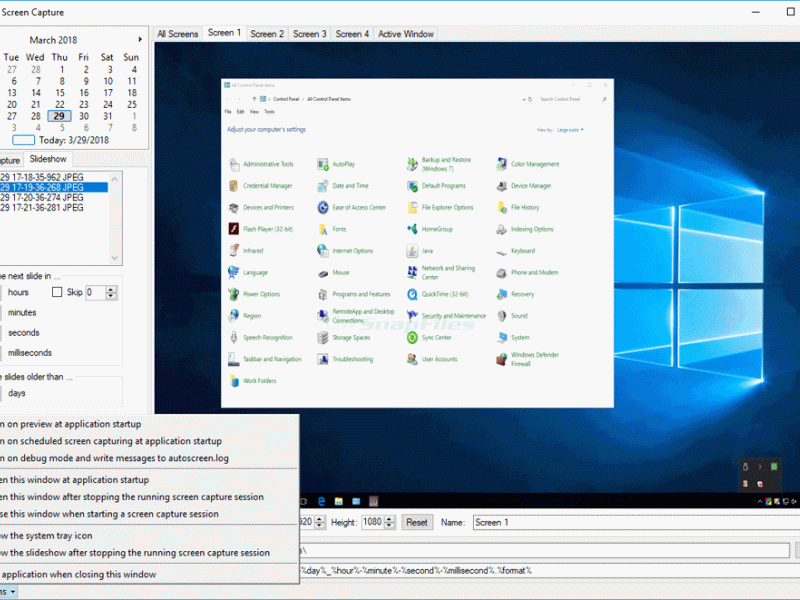Image resolution: width=800 pixels, height=600 pixels.
Task: Click Network and Sharing Center icon in preview
Action: point(412,272)
